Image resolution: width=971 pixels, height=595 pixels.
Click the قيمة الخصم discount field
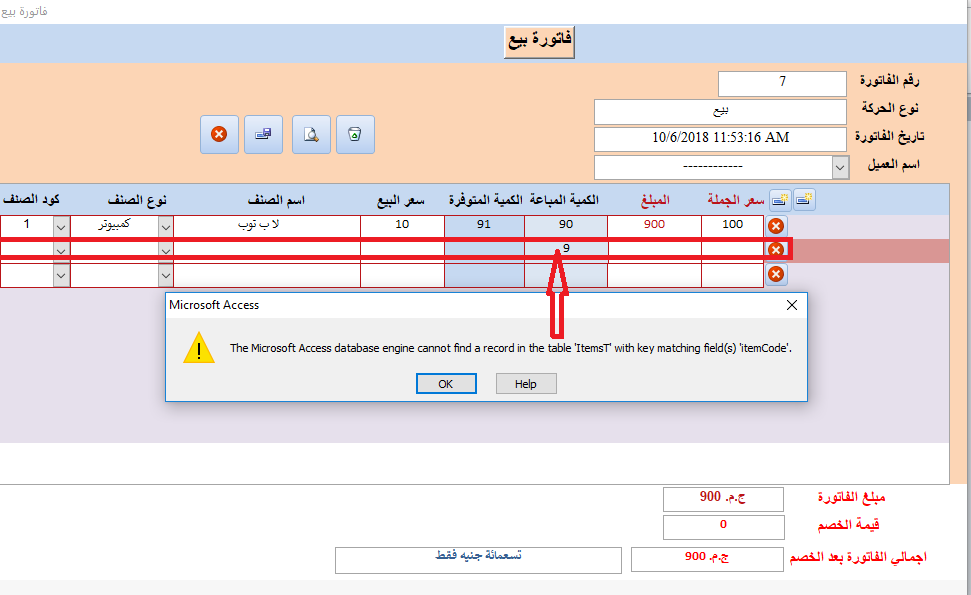[723, 525]
